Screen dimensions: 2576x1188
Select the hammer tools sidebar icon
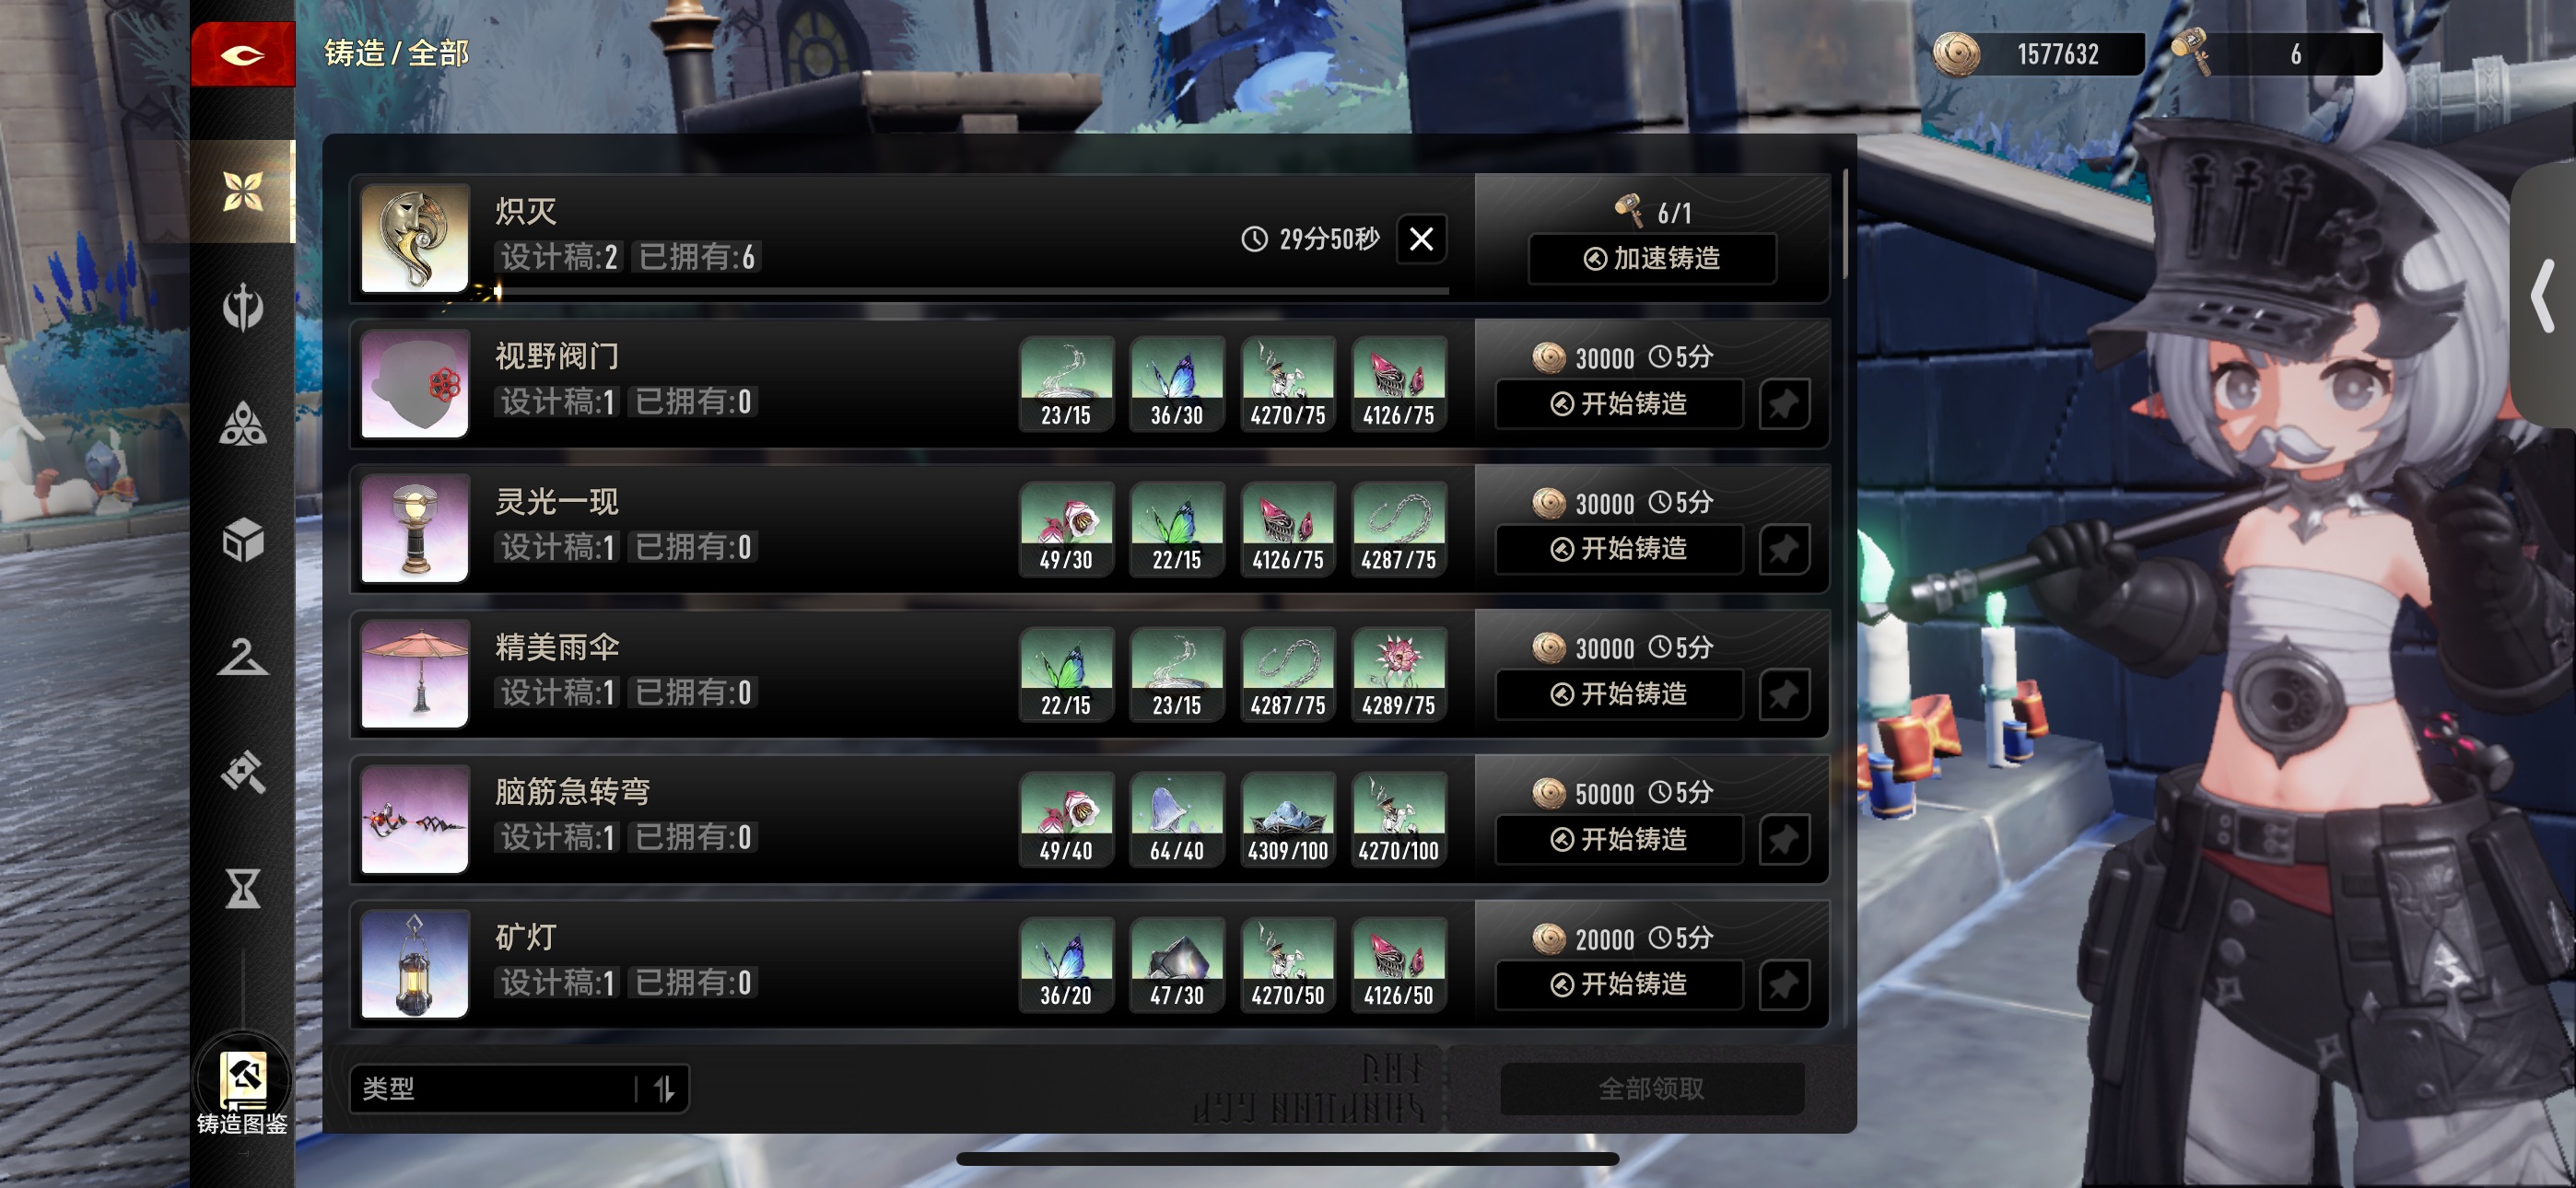[x=243, y=772]
